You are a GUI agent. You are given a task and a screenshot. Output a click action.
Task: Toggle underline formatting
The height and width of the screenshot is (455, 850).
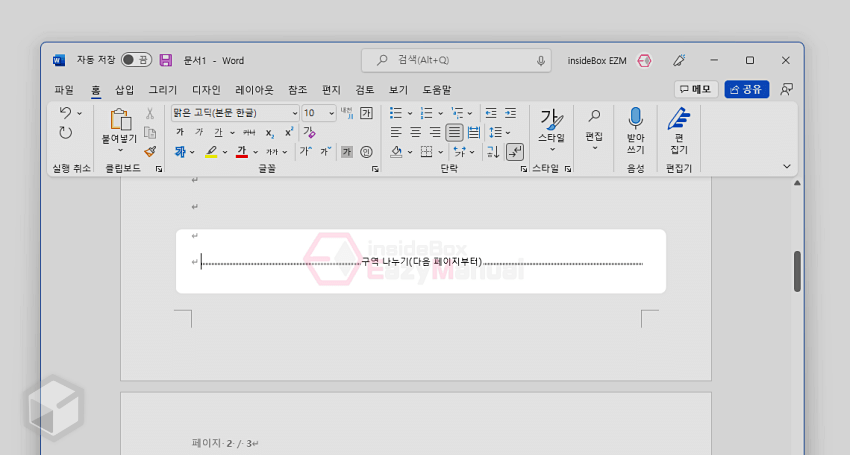point(218,132)
